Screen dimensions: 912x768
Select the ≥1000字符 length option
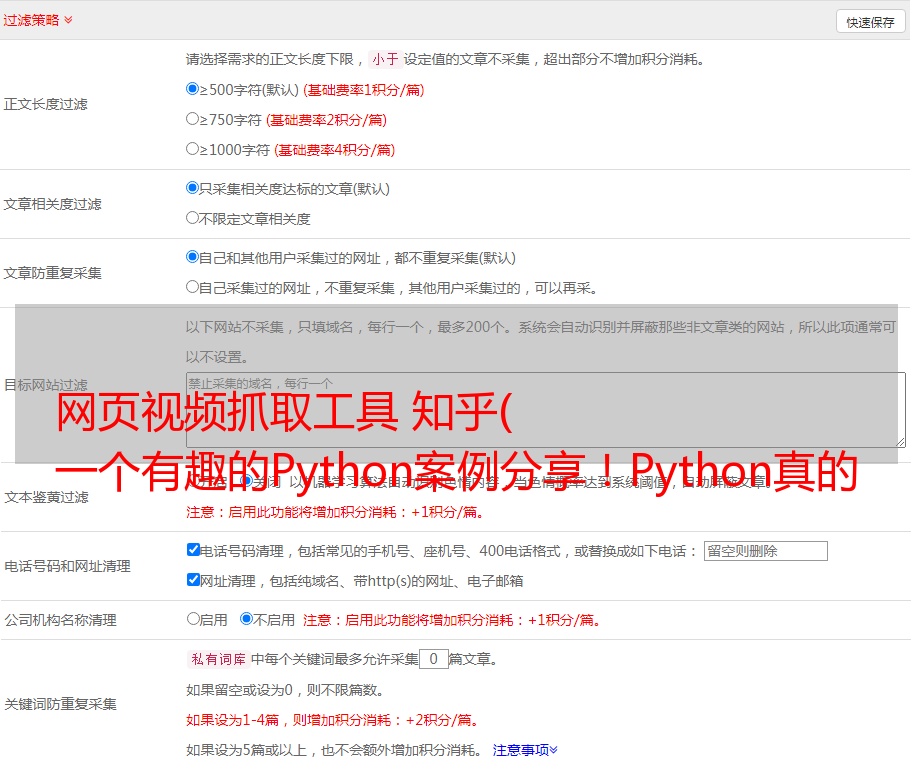(192, 149)
